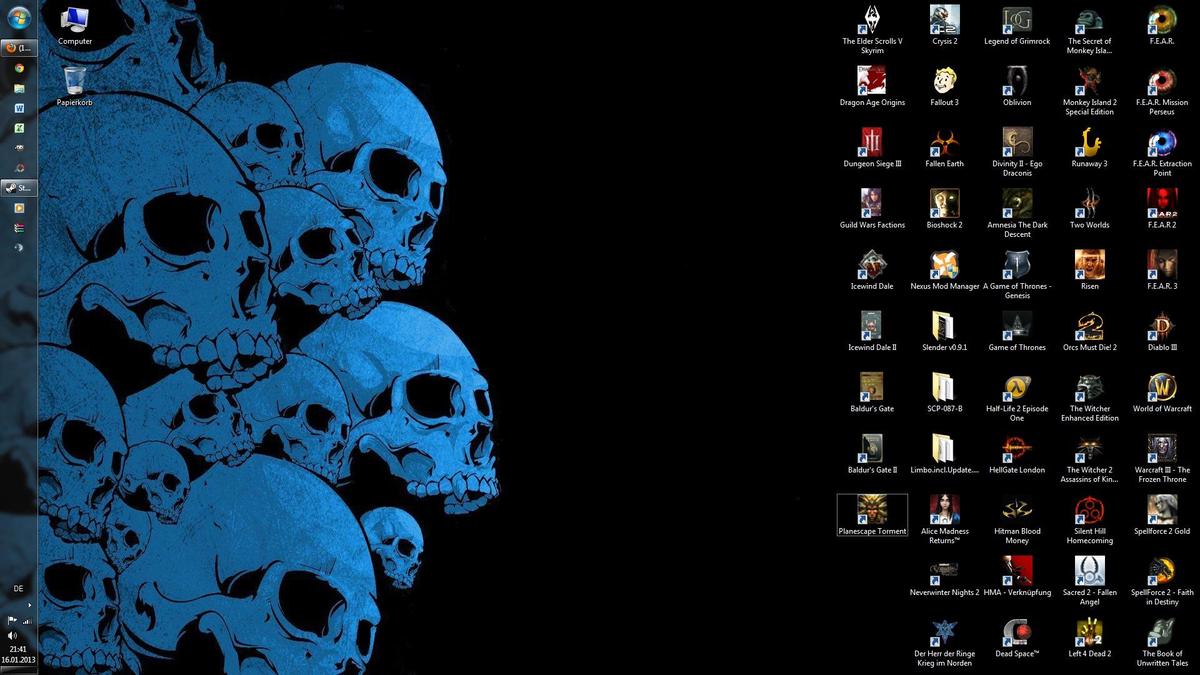
Task: Select the Dragon Age Origins icon
Action: pyautogui.click(x=872, y=87)
